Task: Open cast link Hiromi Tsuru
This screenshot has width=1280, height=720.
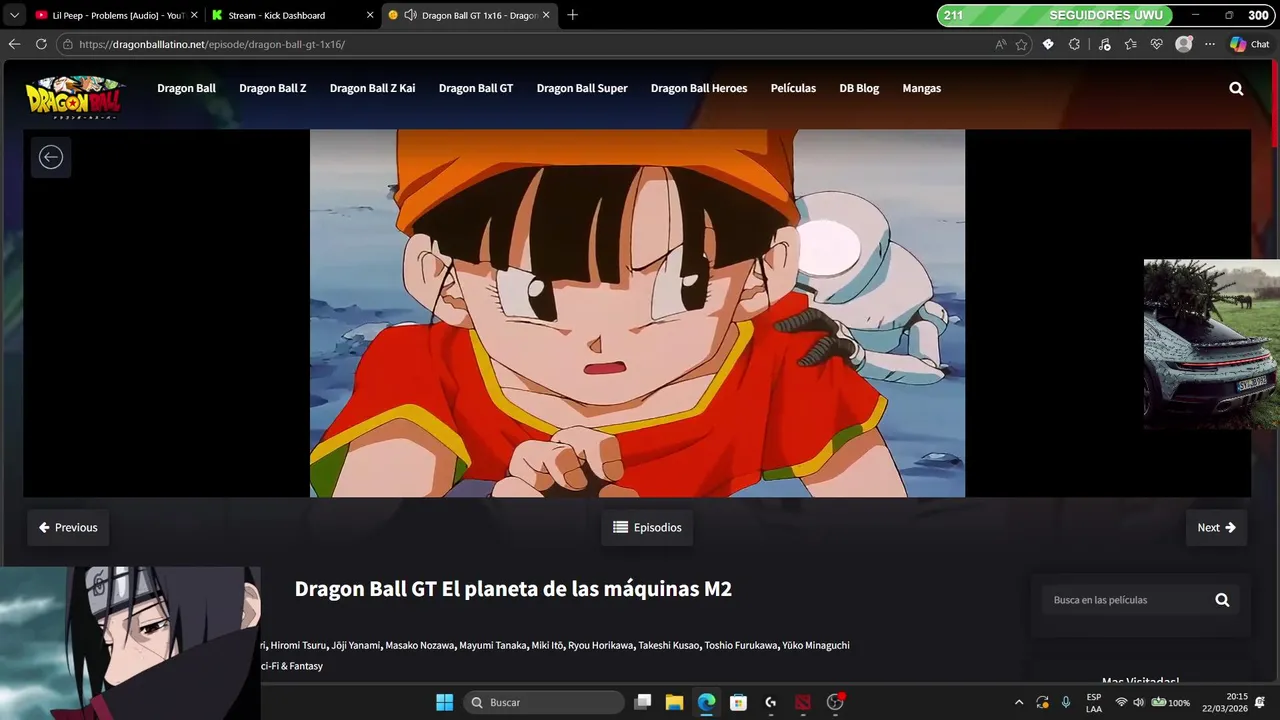Action: pyautogui.click(x=298, y=645)
